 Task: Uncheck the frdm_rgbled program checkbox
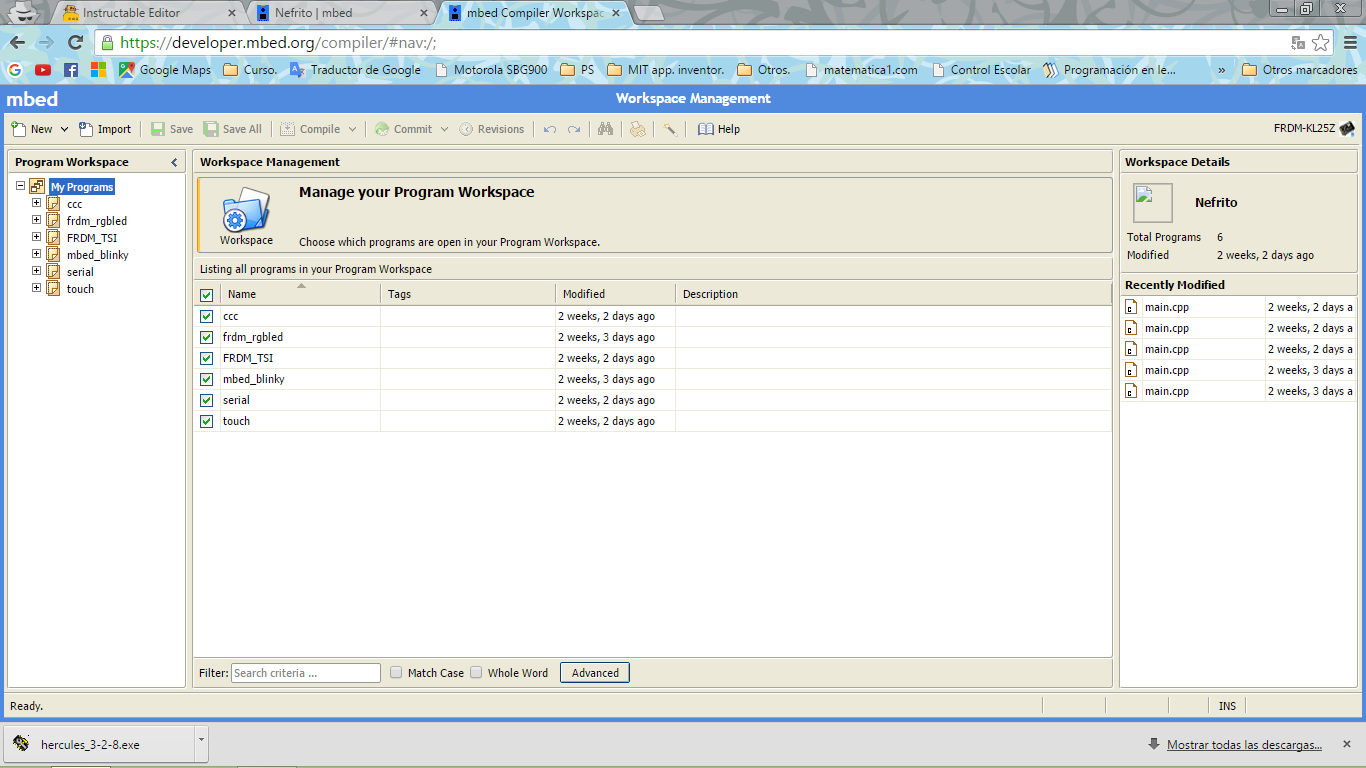click(207, 337)
